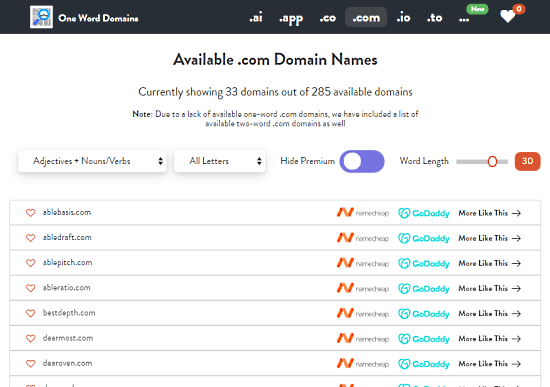Toggle the Hide Premium switch
This screenshot has width=550, height=387.
(x=362, y=161)
